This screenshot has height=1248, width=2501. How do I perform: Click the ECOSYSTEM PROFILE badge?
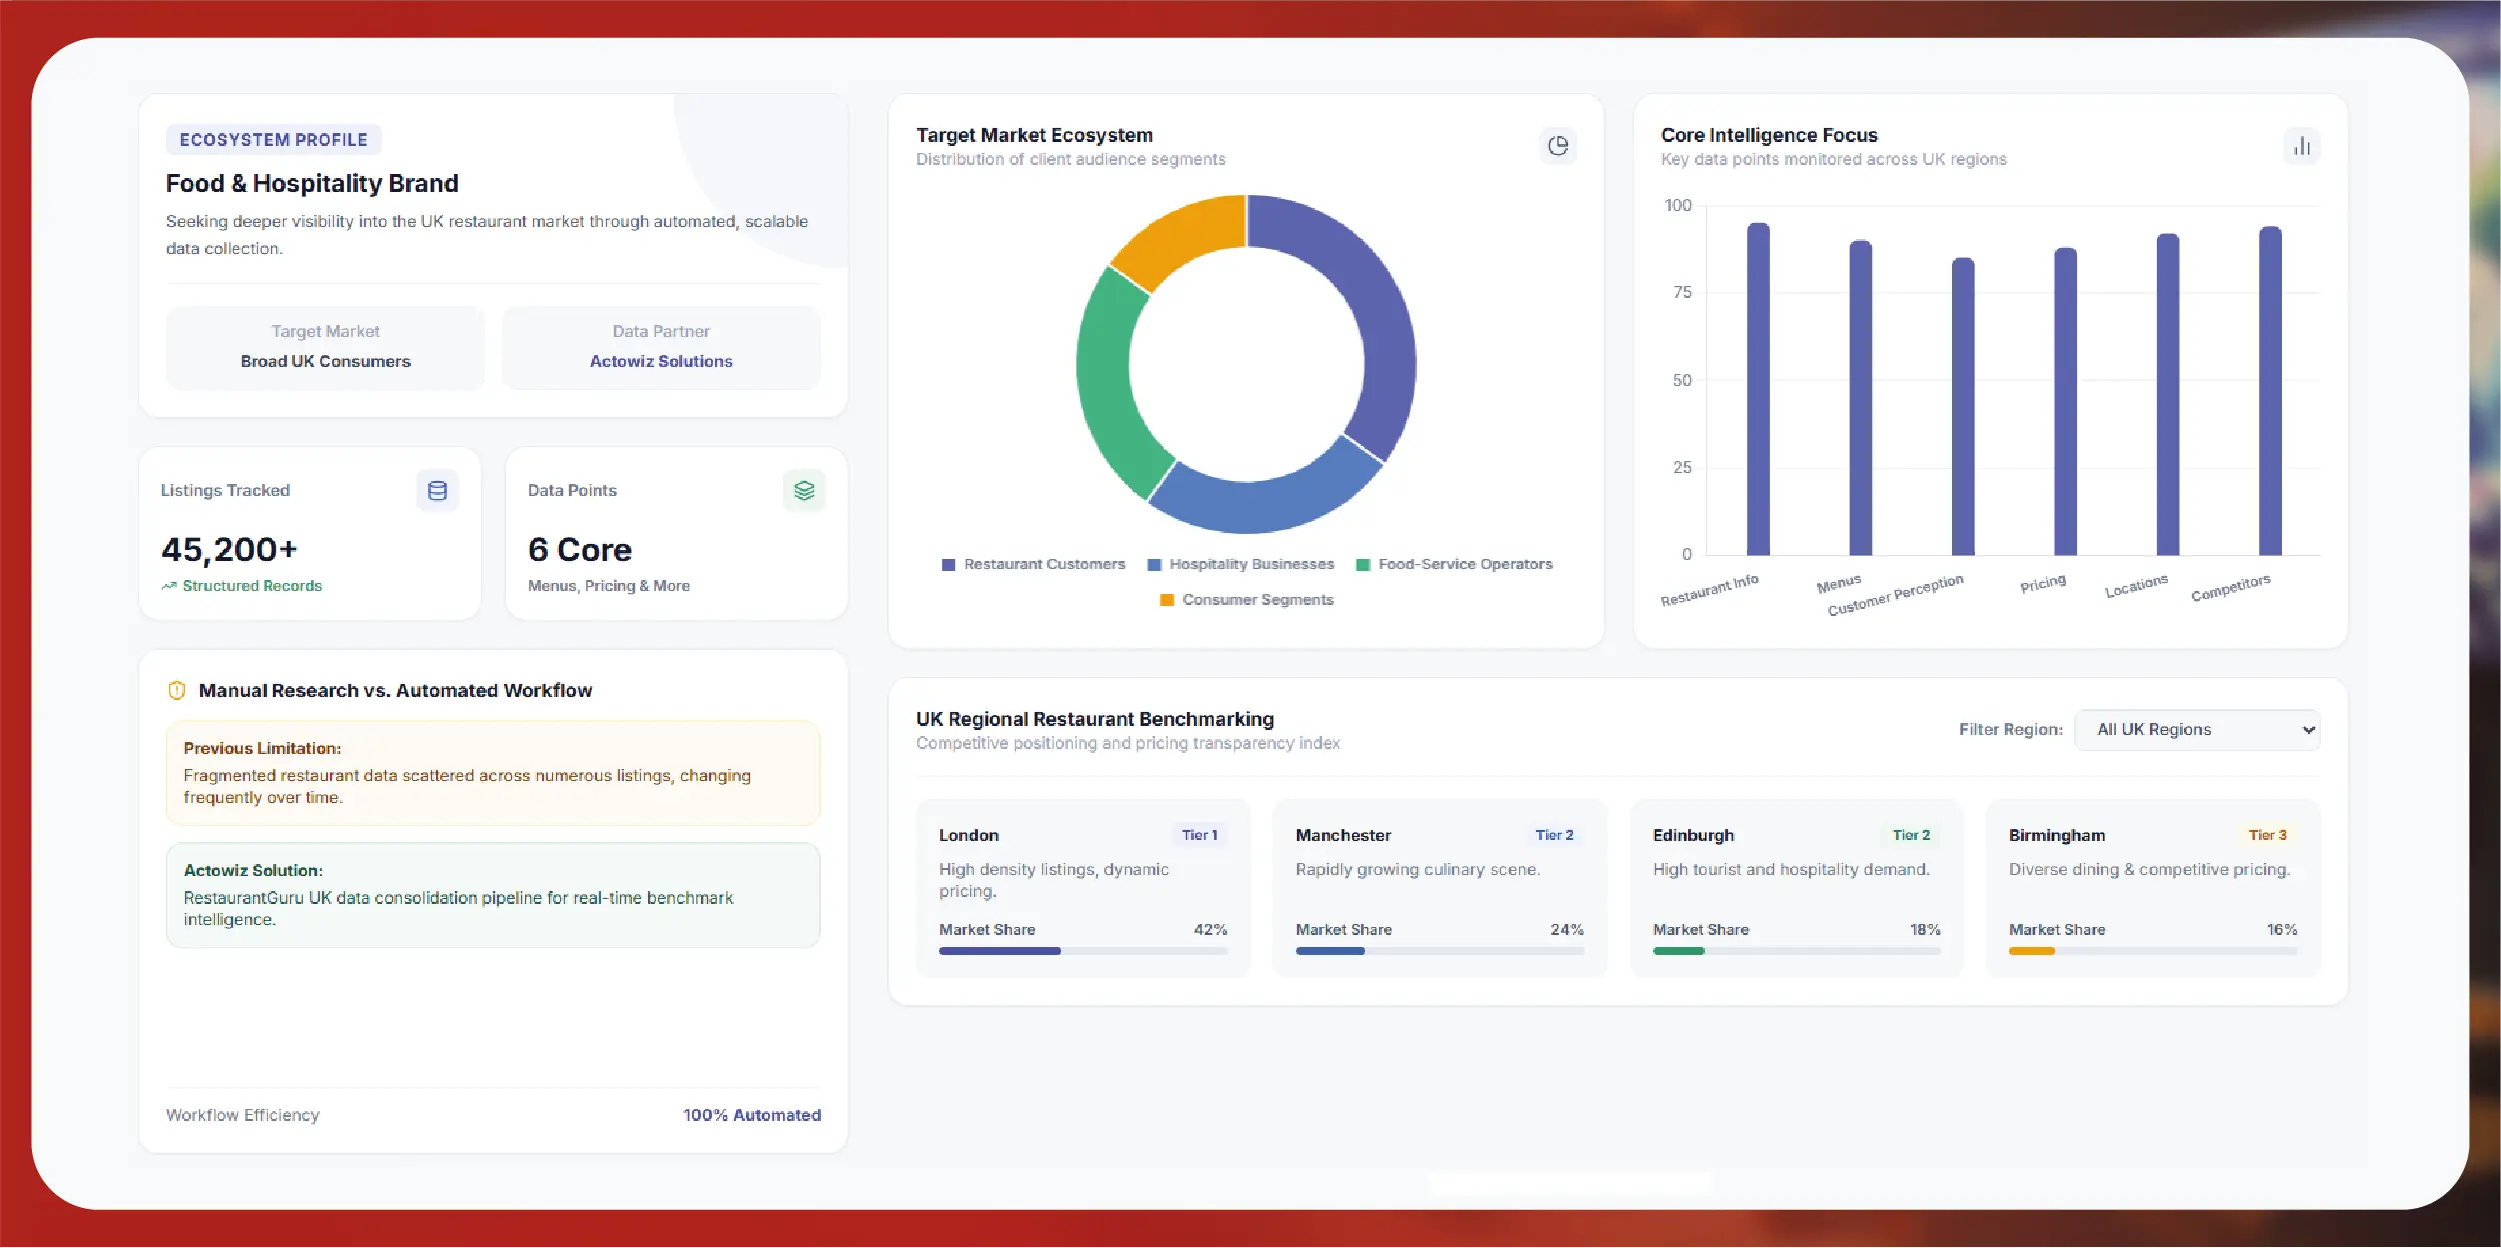click(273, 140)
